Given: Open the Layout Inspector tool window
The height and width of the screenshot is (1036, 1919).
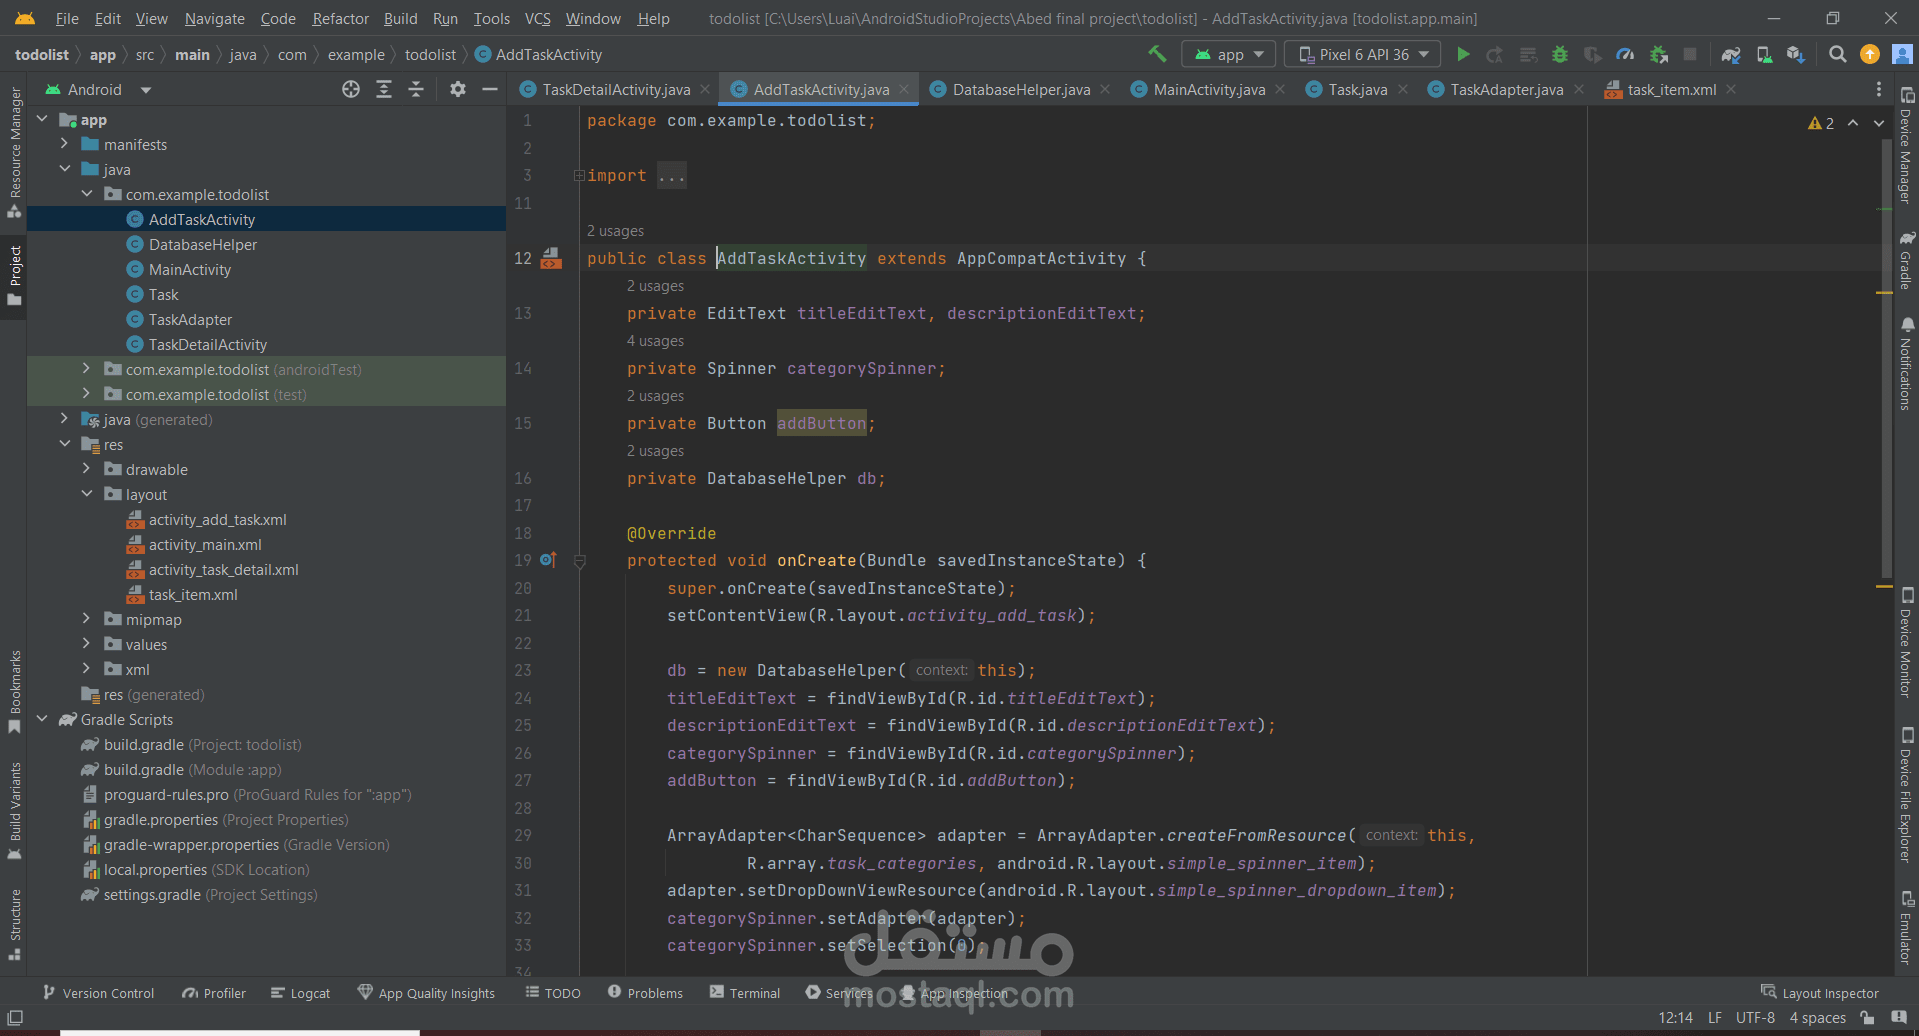Looking at the screenshot, I should (x=1820, y=993).
